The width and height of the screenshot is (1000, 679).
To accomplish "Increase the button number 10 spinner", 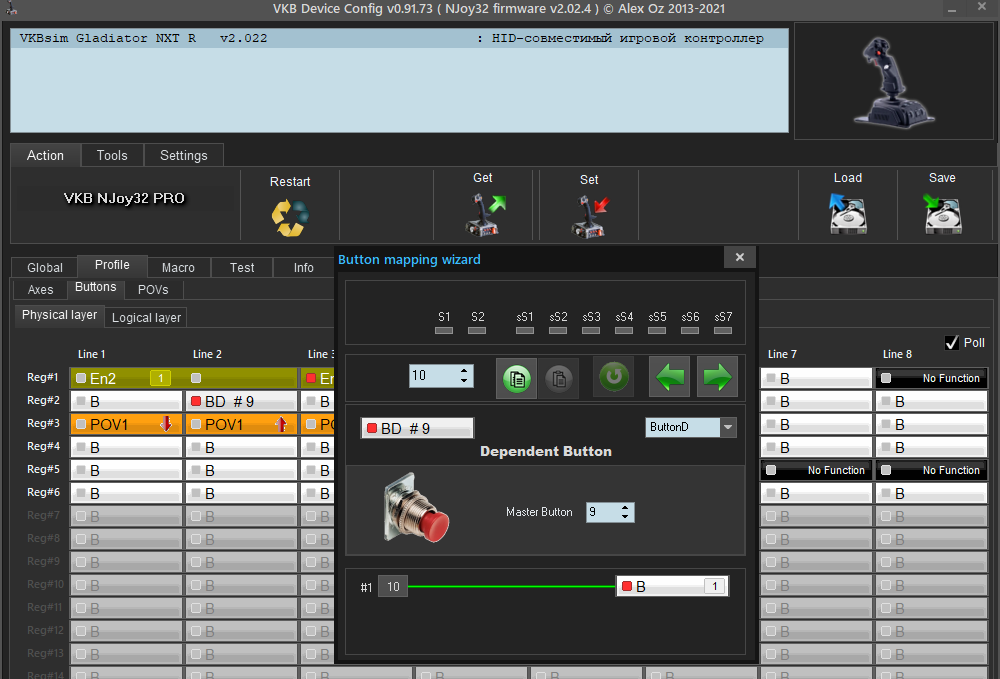I will pos(464,370).
